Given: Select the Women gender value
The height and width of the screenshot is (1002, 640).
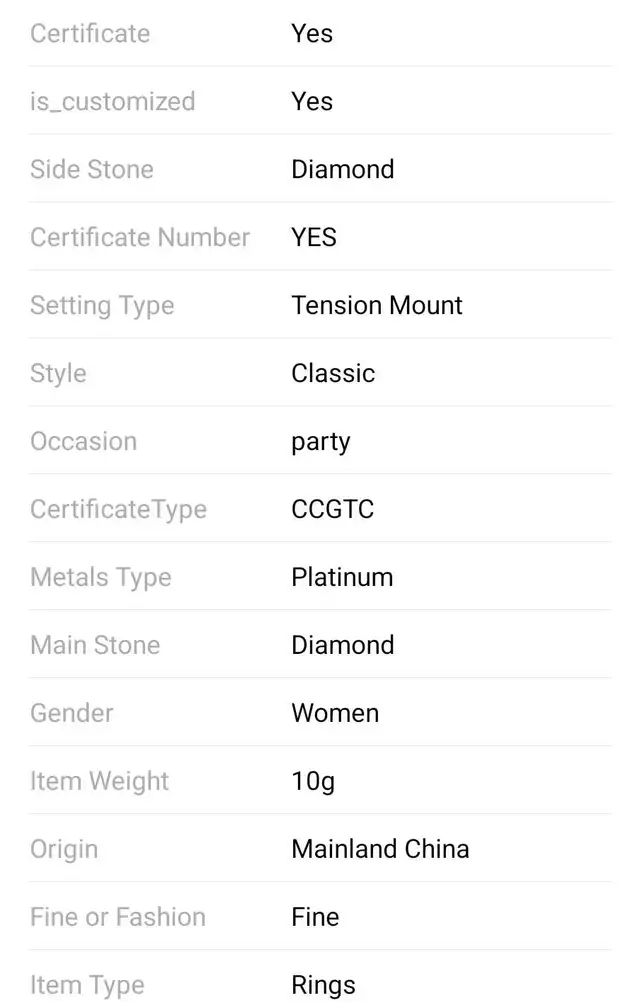Looking at the screenshot, I should [x=335, y=713].
